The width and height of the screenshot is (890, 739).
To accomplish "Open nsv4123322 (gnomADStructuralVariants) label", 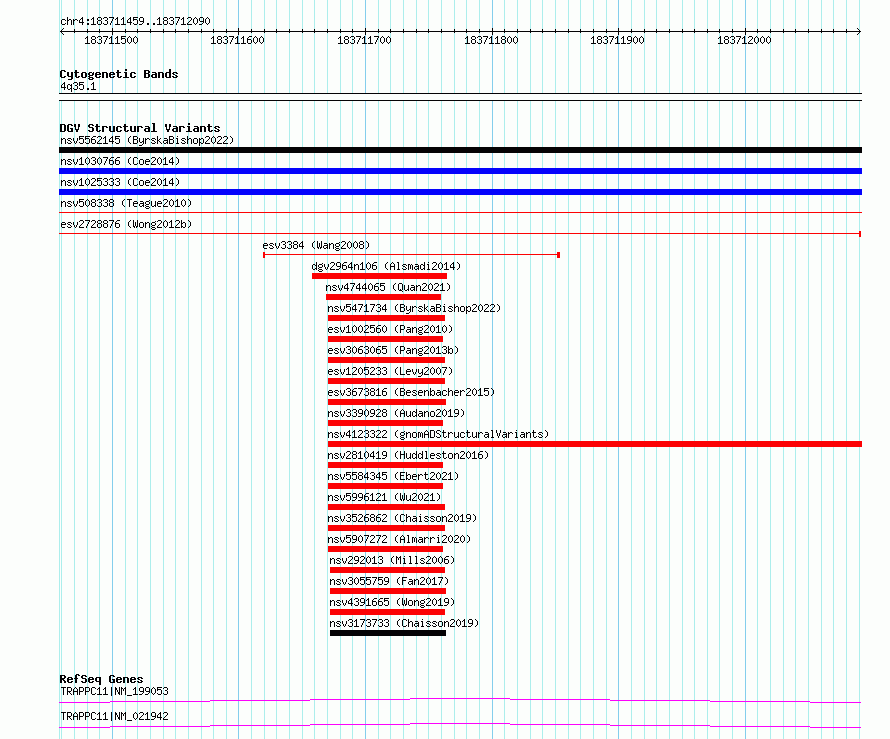I will pyautogui.click(x=438, y=434).
